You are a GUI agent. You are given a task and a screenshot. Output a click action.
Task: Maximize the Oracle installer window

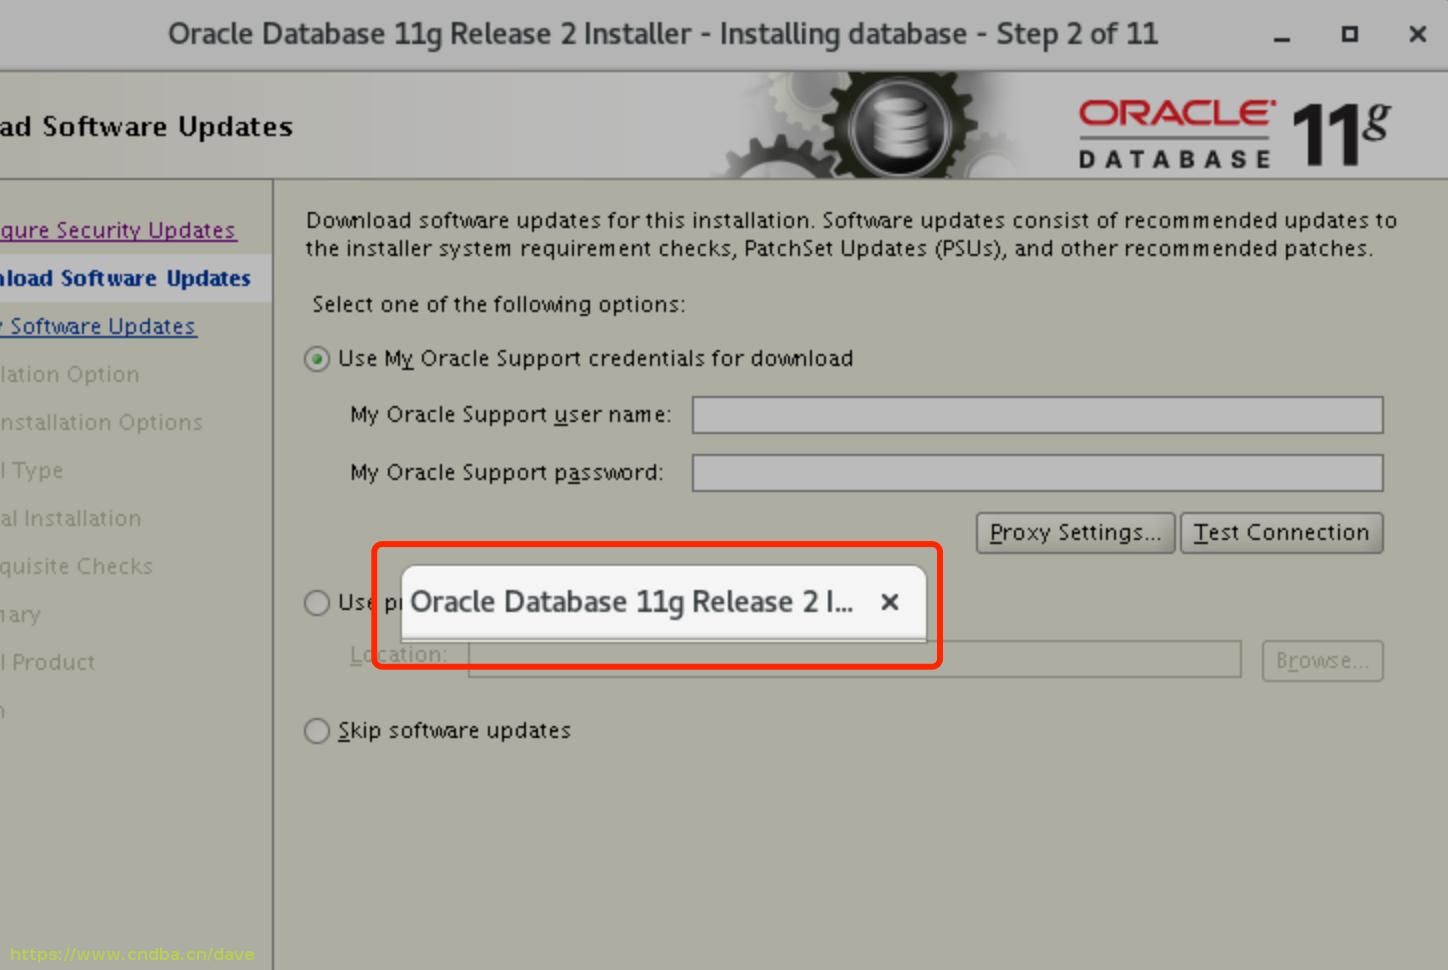[x=1349, y=35]
